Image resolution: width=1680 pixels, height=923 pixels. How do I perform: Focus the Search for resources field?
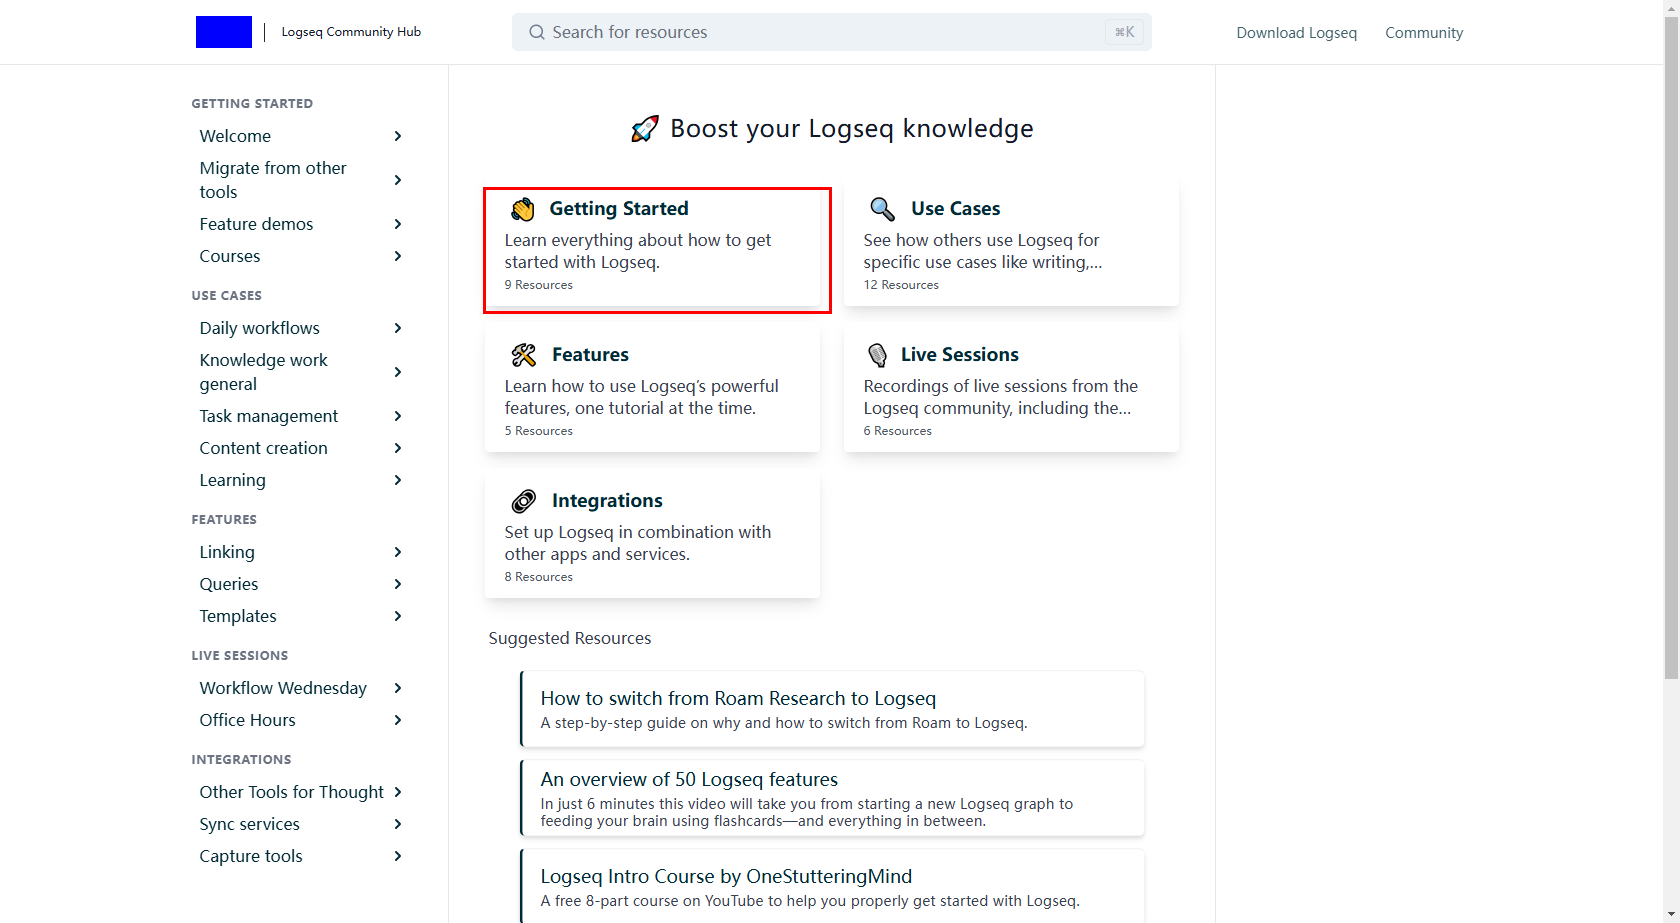coord(820,32)
